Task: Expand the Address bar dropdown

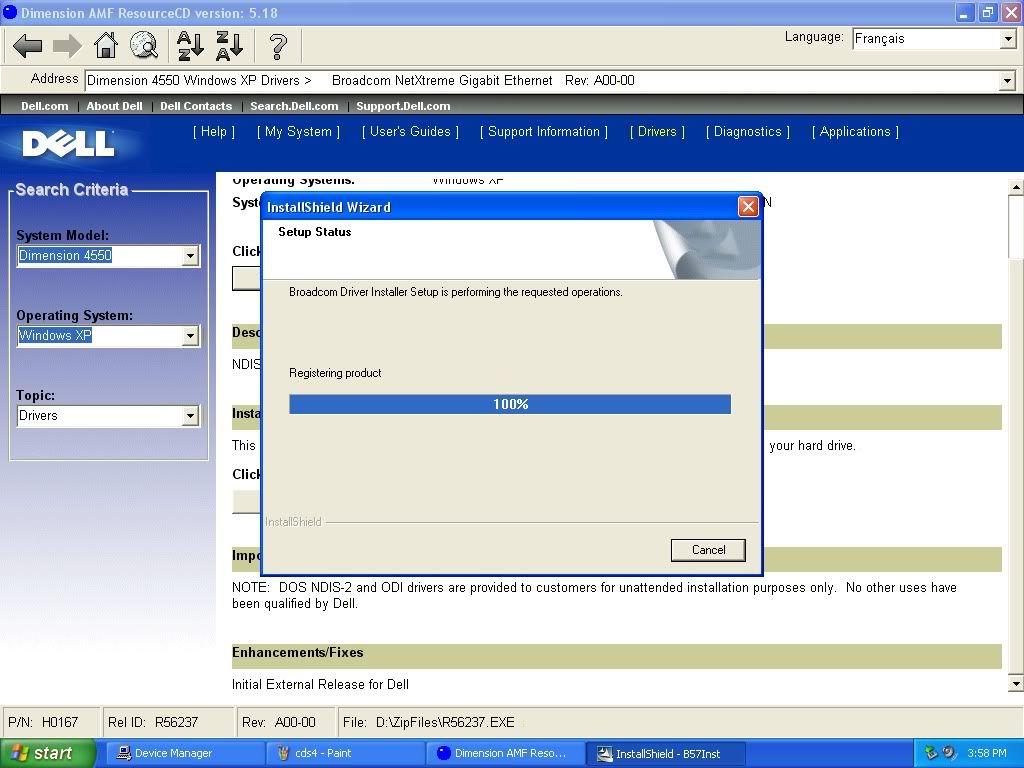Action: tap(1007, 81)
